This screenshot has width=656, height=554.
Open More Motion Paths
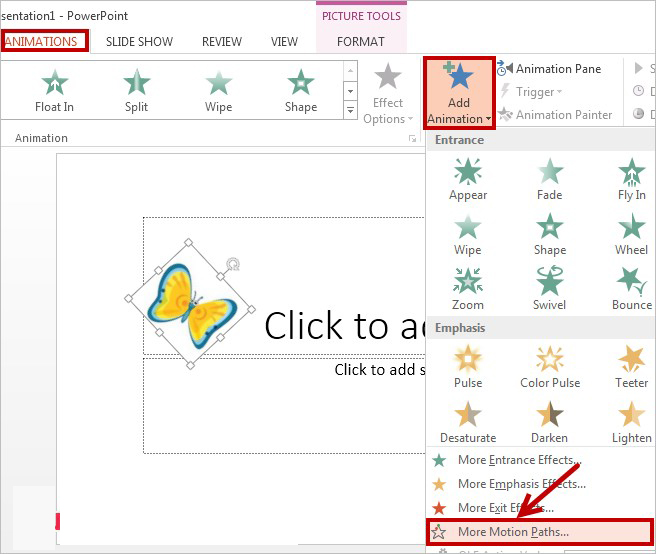click(x=540, y=532)
